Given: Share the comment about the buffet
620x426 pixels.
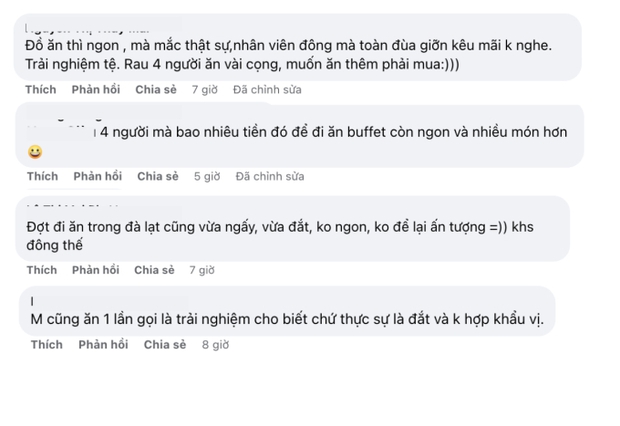Looking at the screenshot, I should tap(158, 177).
